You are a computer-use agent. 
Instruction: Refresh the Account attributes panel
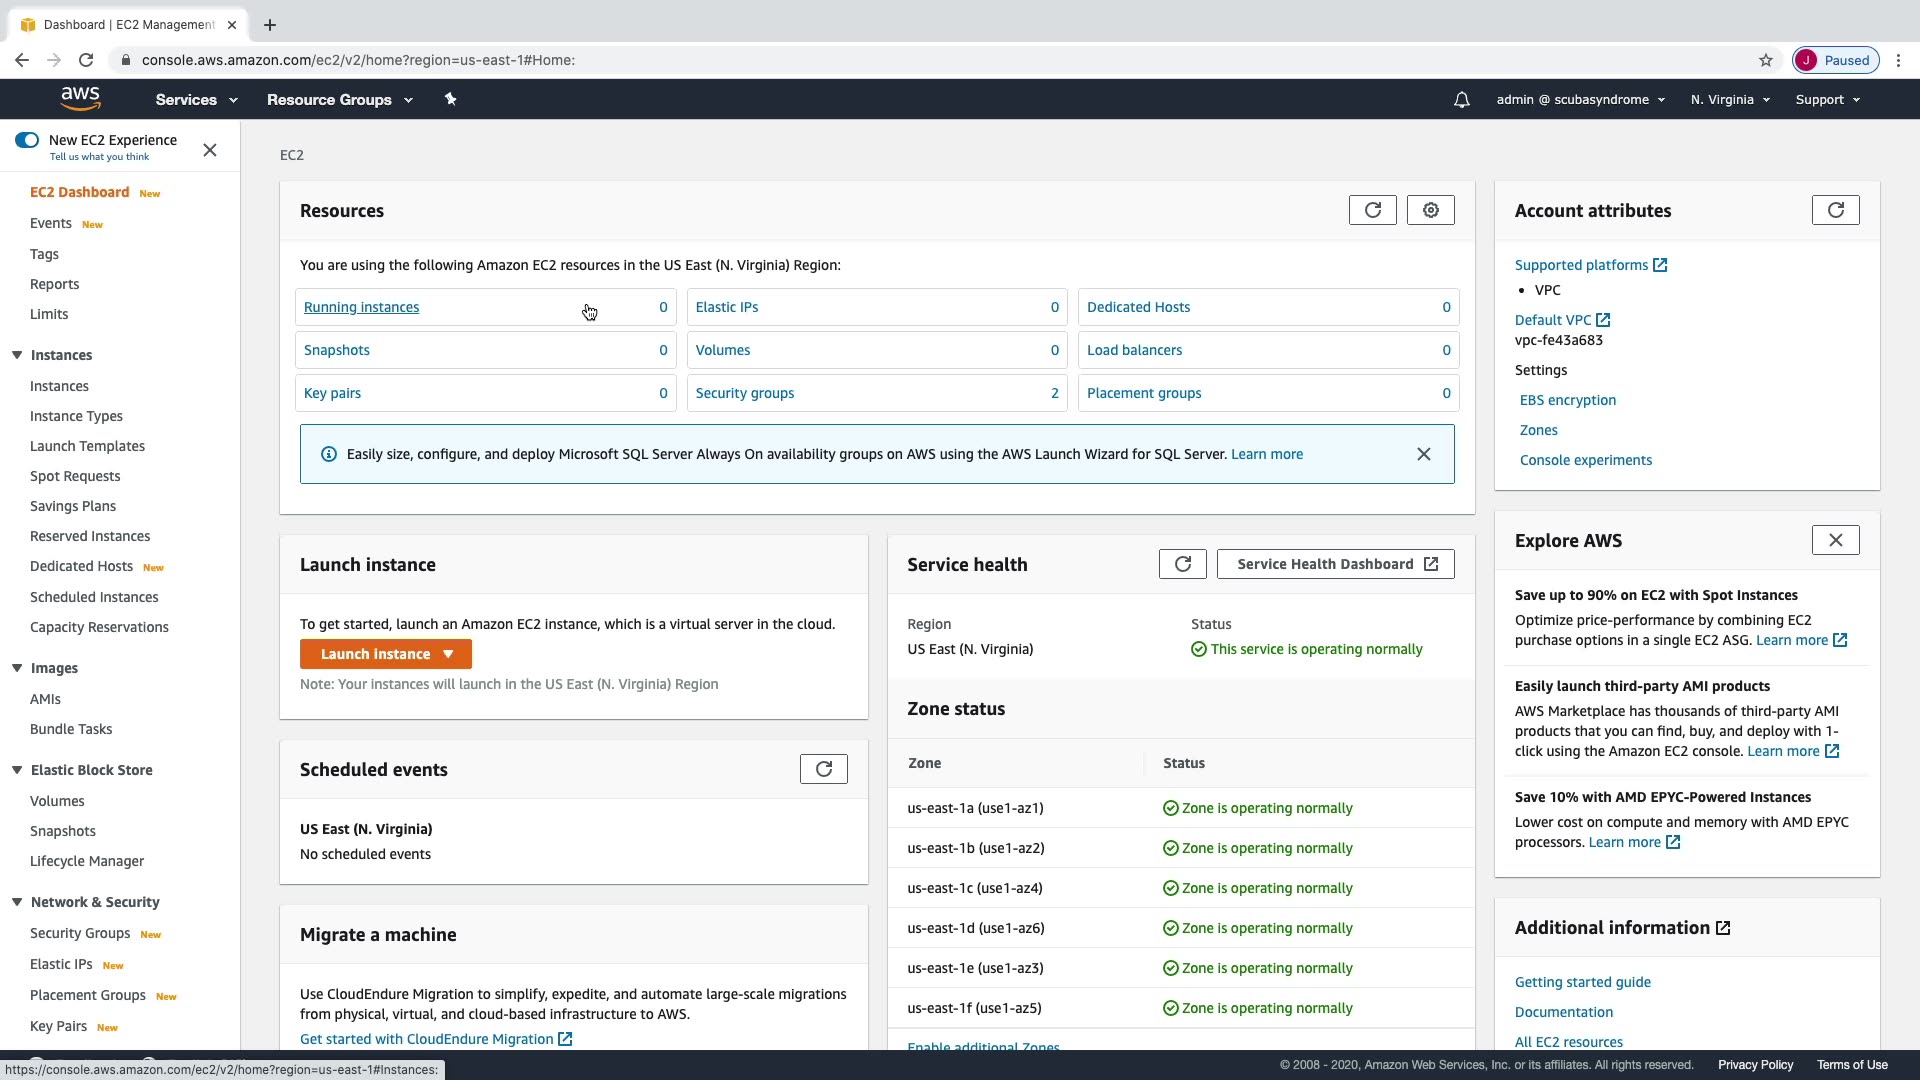(x=1835, y=210)
